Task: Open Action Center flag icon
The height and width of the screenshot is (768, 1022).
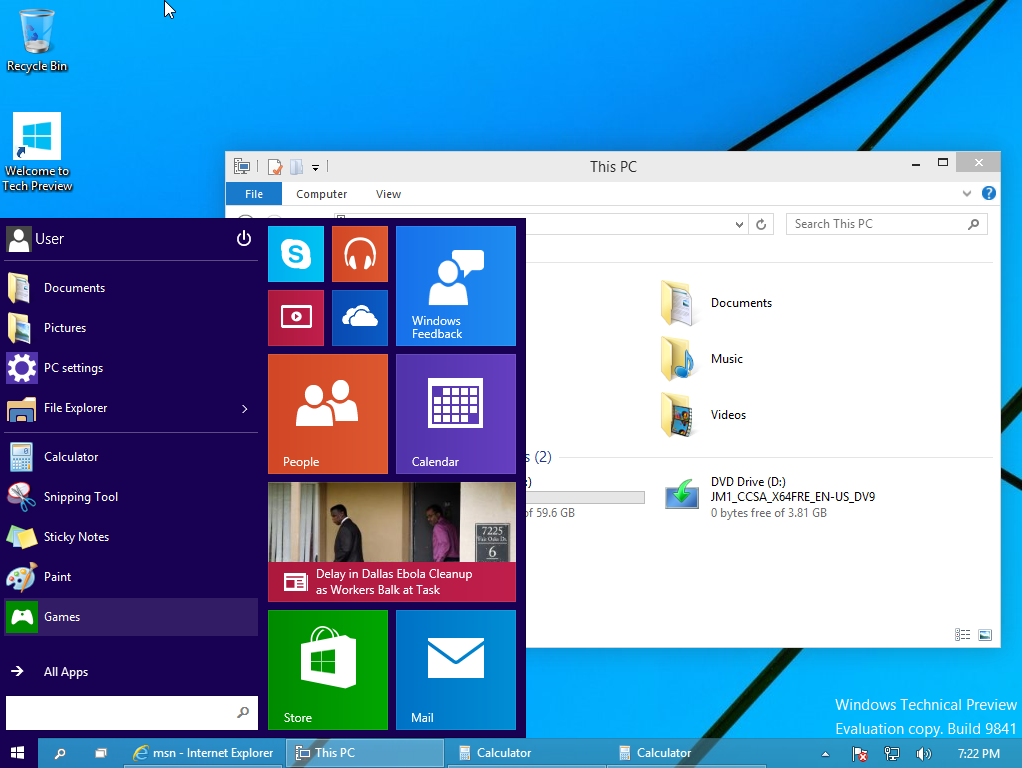Action: tap(860, 754)
